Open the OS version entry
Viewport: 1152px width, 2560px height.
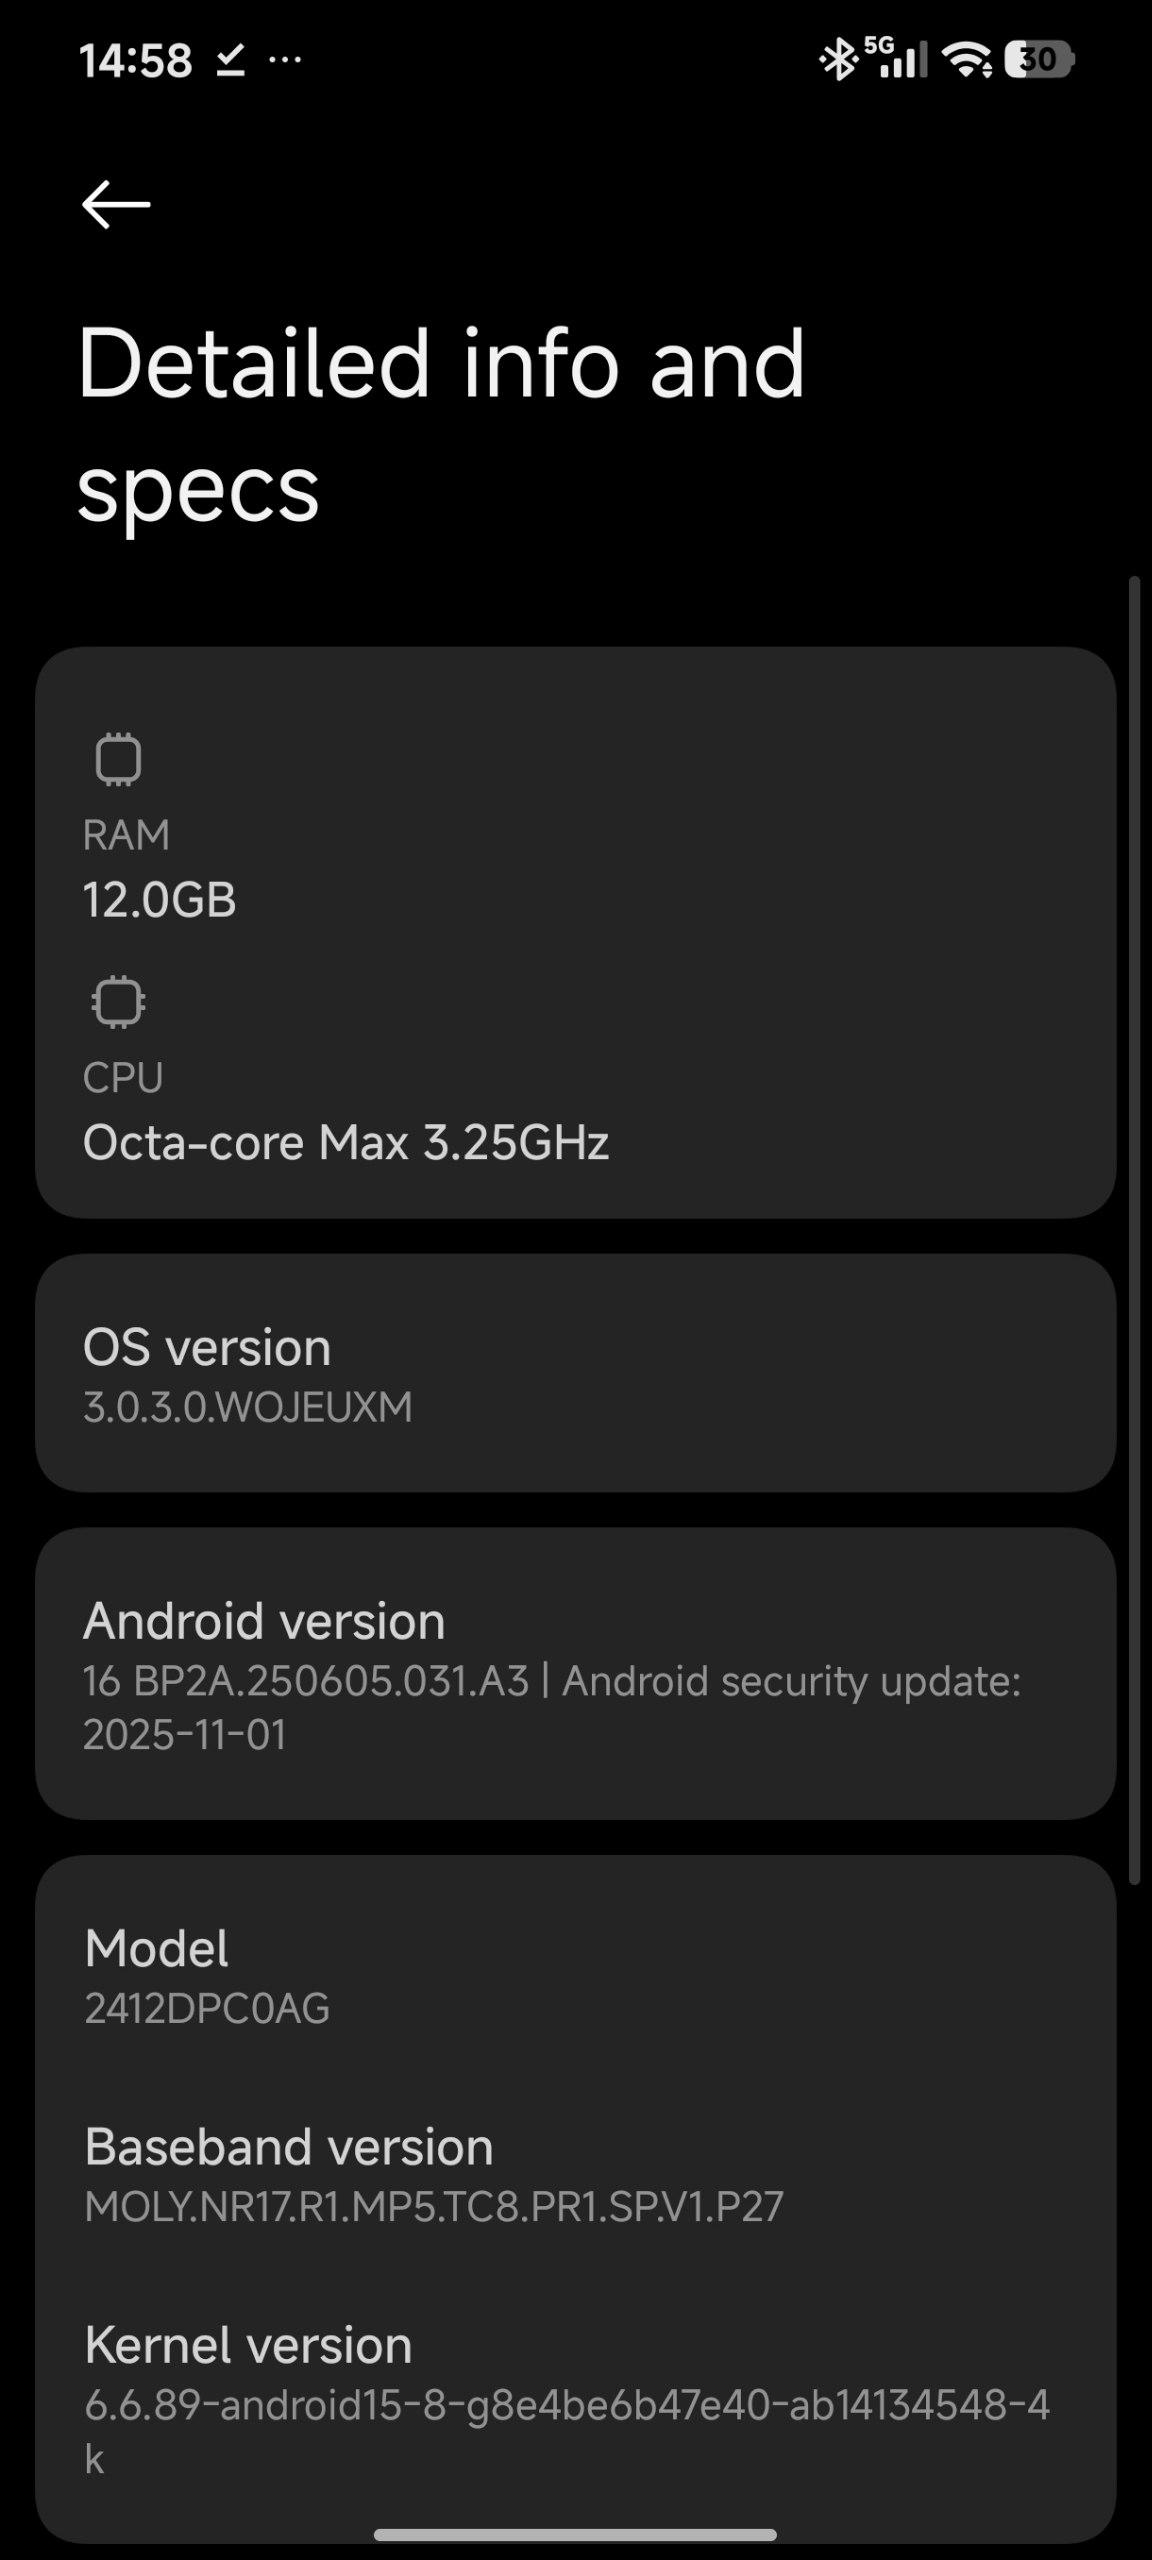pos(575,1373)
